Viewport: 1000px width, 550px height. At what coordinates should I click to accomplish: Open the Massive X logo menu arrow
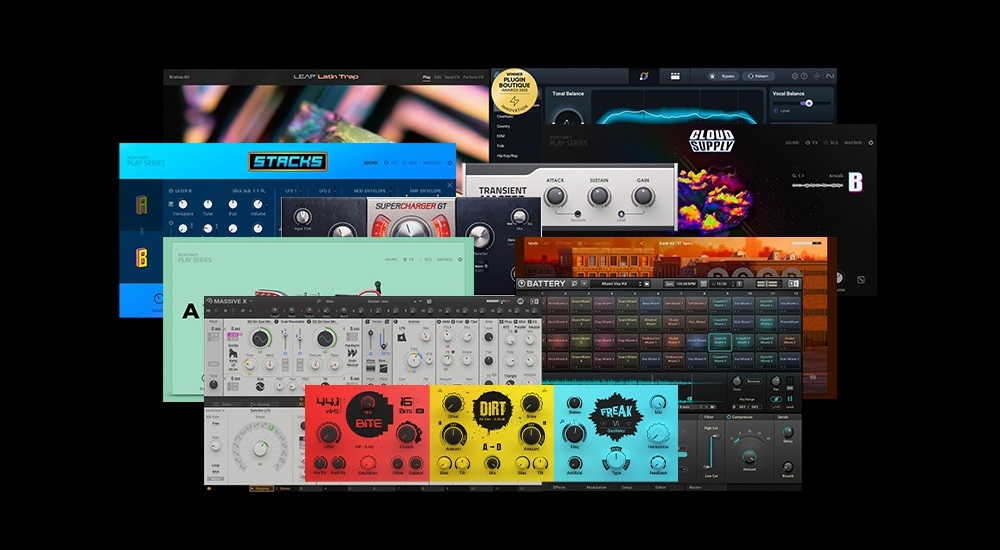(x=251, y=301)
